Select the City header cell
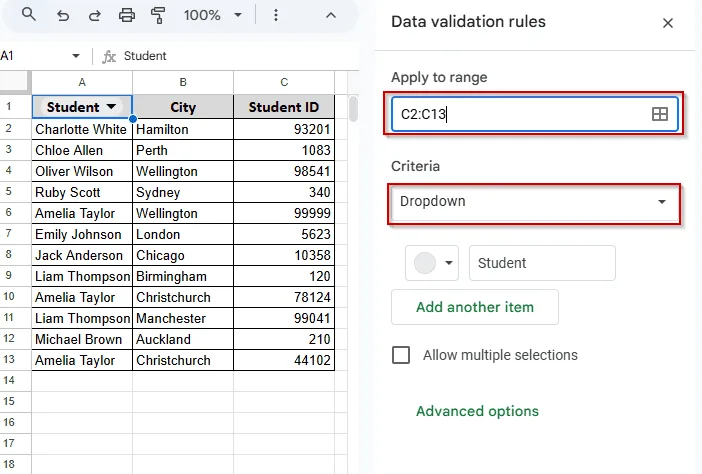Image resolution: width=702 pixels, height=474 pixels. [183, 107]
